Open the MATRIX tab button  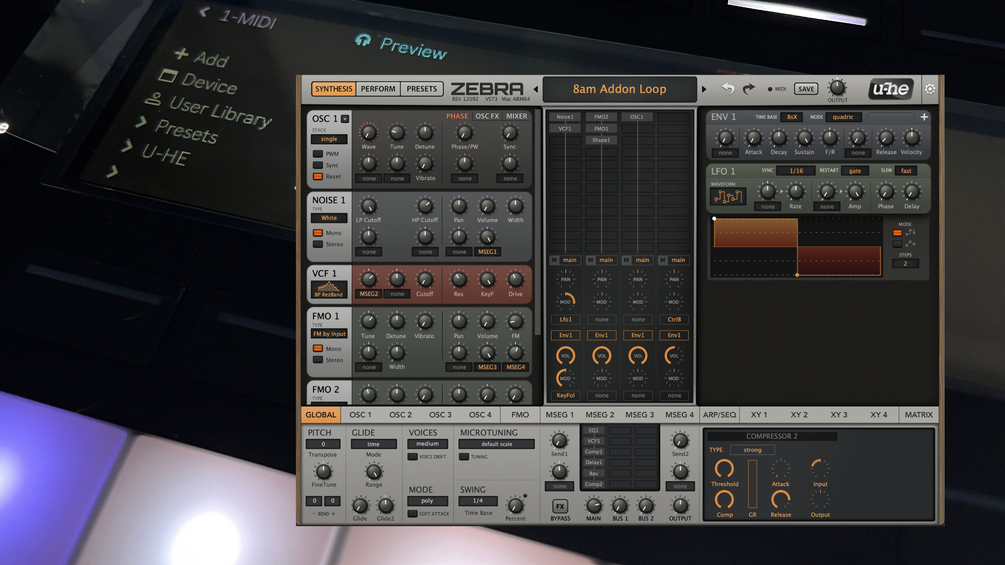918,414
